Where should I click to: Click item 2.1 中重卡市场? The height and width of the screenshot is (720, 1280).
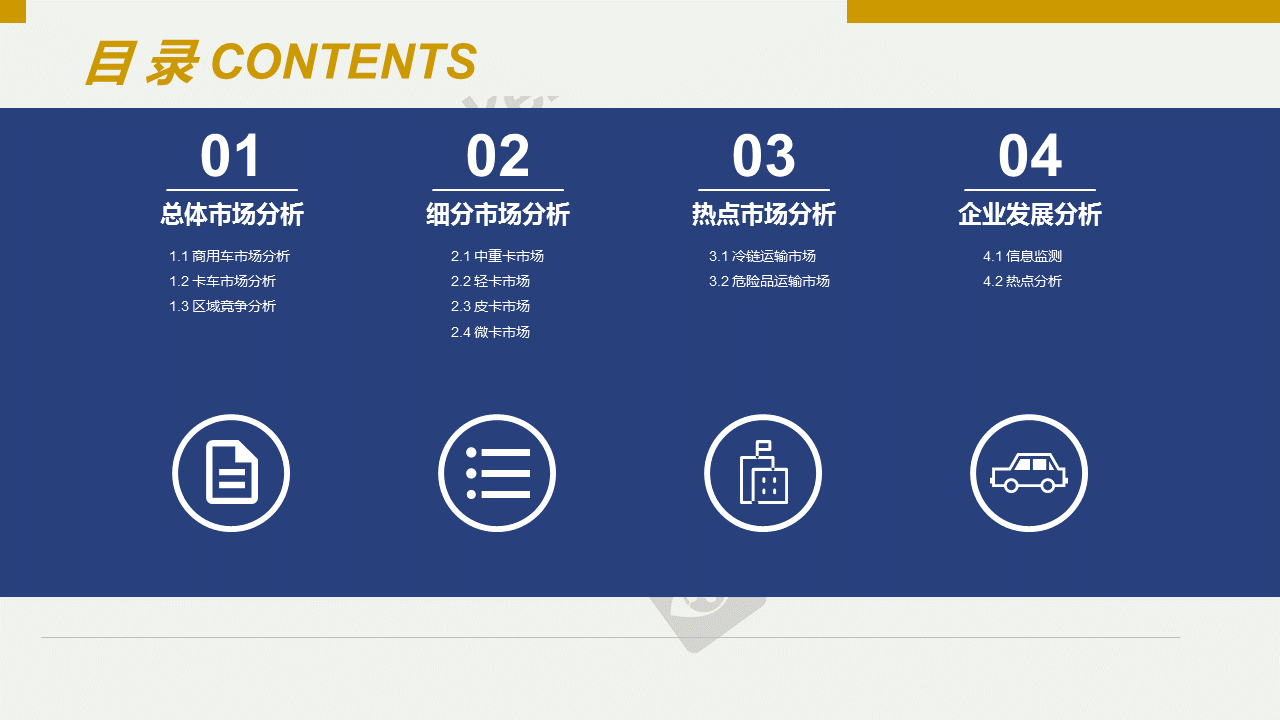[497, 256]
